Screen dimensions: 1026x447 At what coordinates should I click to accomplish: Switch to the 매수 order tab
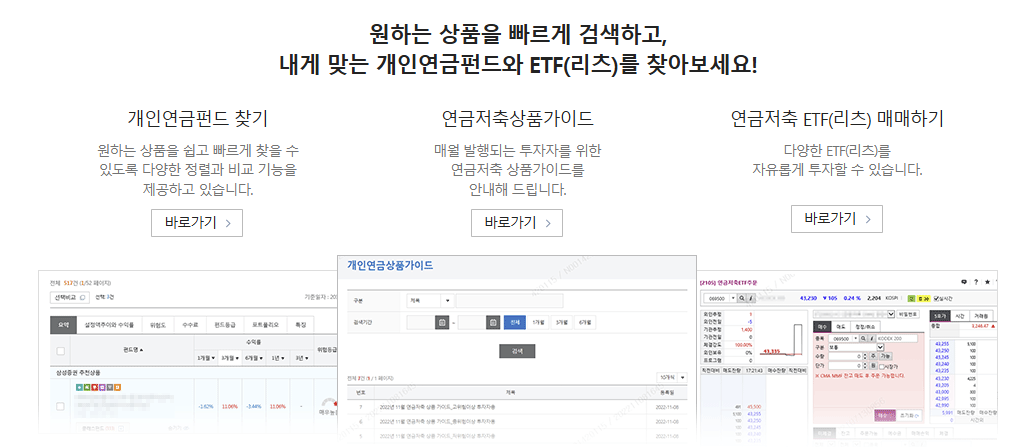tap(823, 327)
